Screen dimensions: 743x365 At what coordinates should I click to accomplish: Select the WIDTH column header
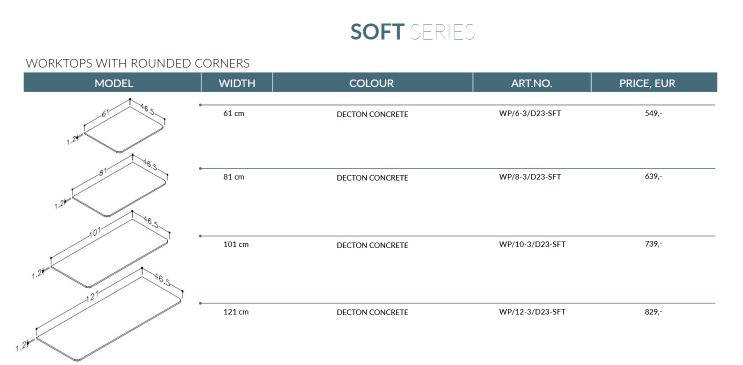pyautogui.click(x=237, y=83)
